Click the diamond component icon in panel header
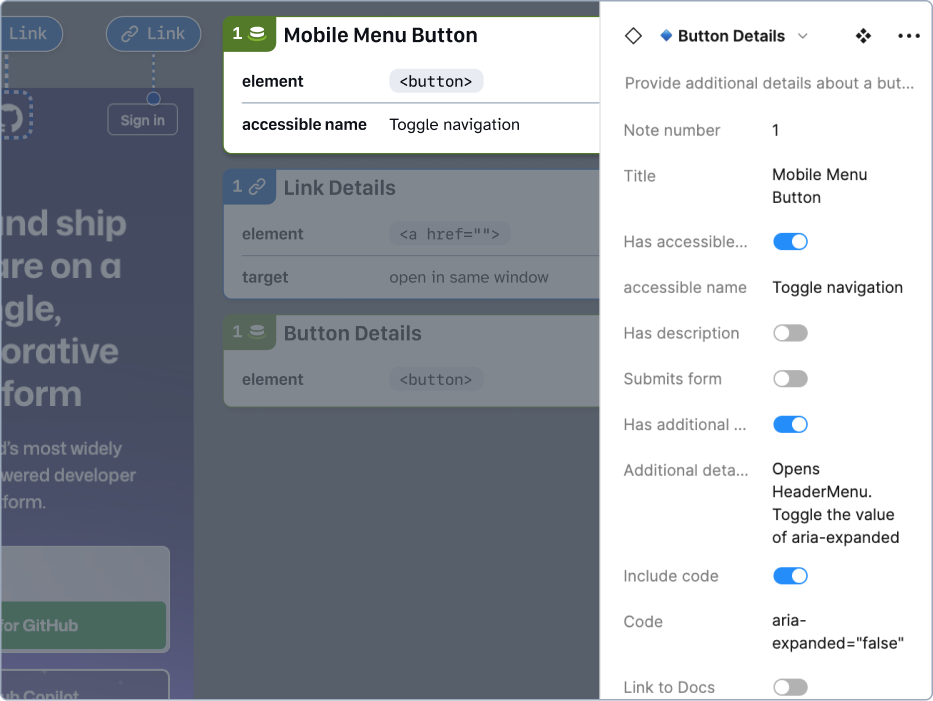Viewport: 933px width, 701px height. (633, 36)
